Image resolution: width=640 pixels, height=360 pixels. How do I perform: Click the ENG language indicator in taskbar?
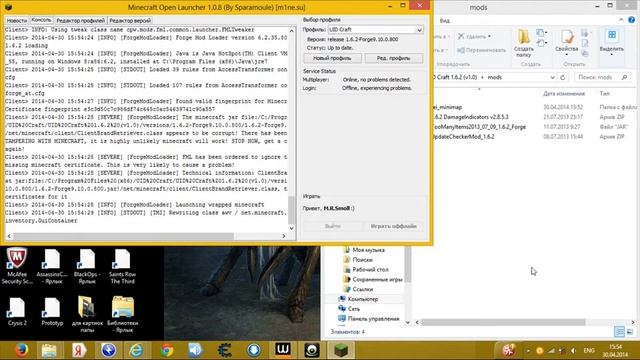point(589,351)
